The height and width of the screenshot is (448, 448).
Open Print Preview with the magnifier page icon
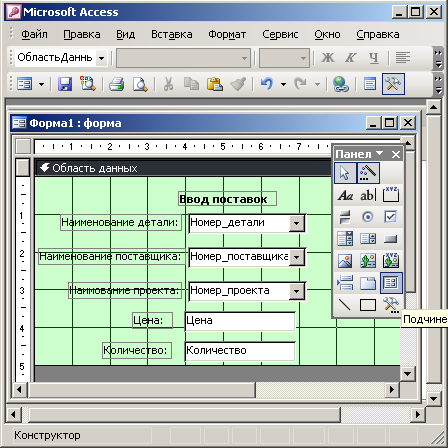tap(140, 84)
